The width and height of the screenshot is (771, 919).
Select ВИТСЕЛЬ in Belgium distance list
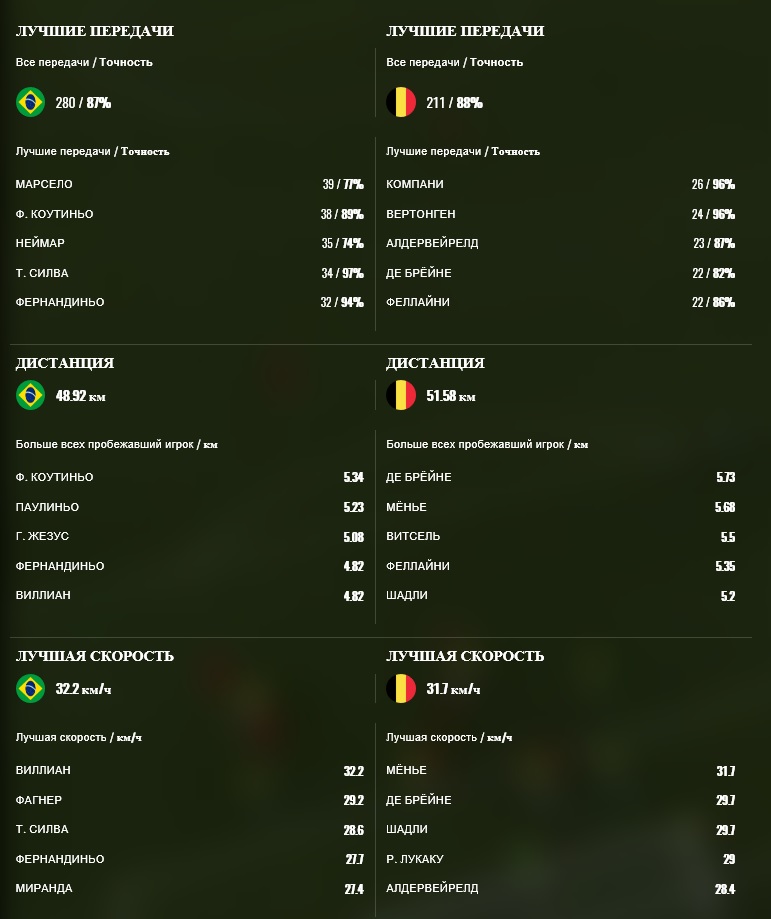(413, 536)
